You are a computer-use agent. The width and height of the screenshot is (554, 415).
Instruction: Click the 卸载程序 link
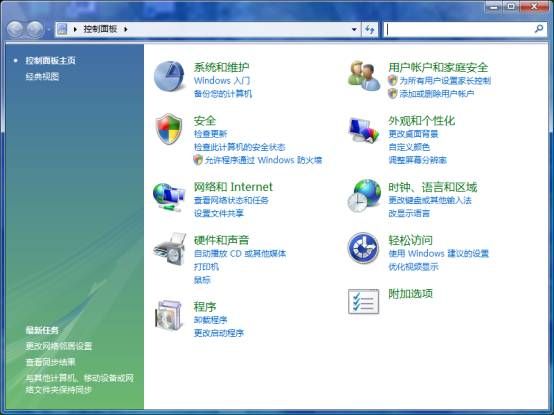(x=210, y=320)
